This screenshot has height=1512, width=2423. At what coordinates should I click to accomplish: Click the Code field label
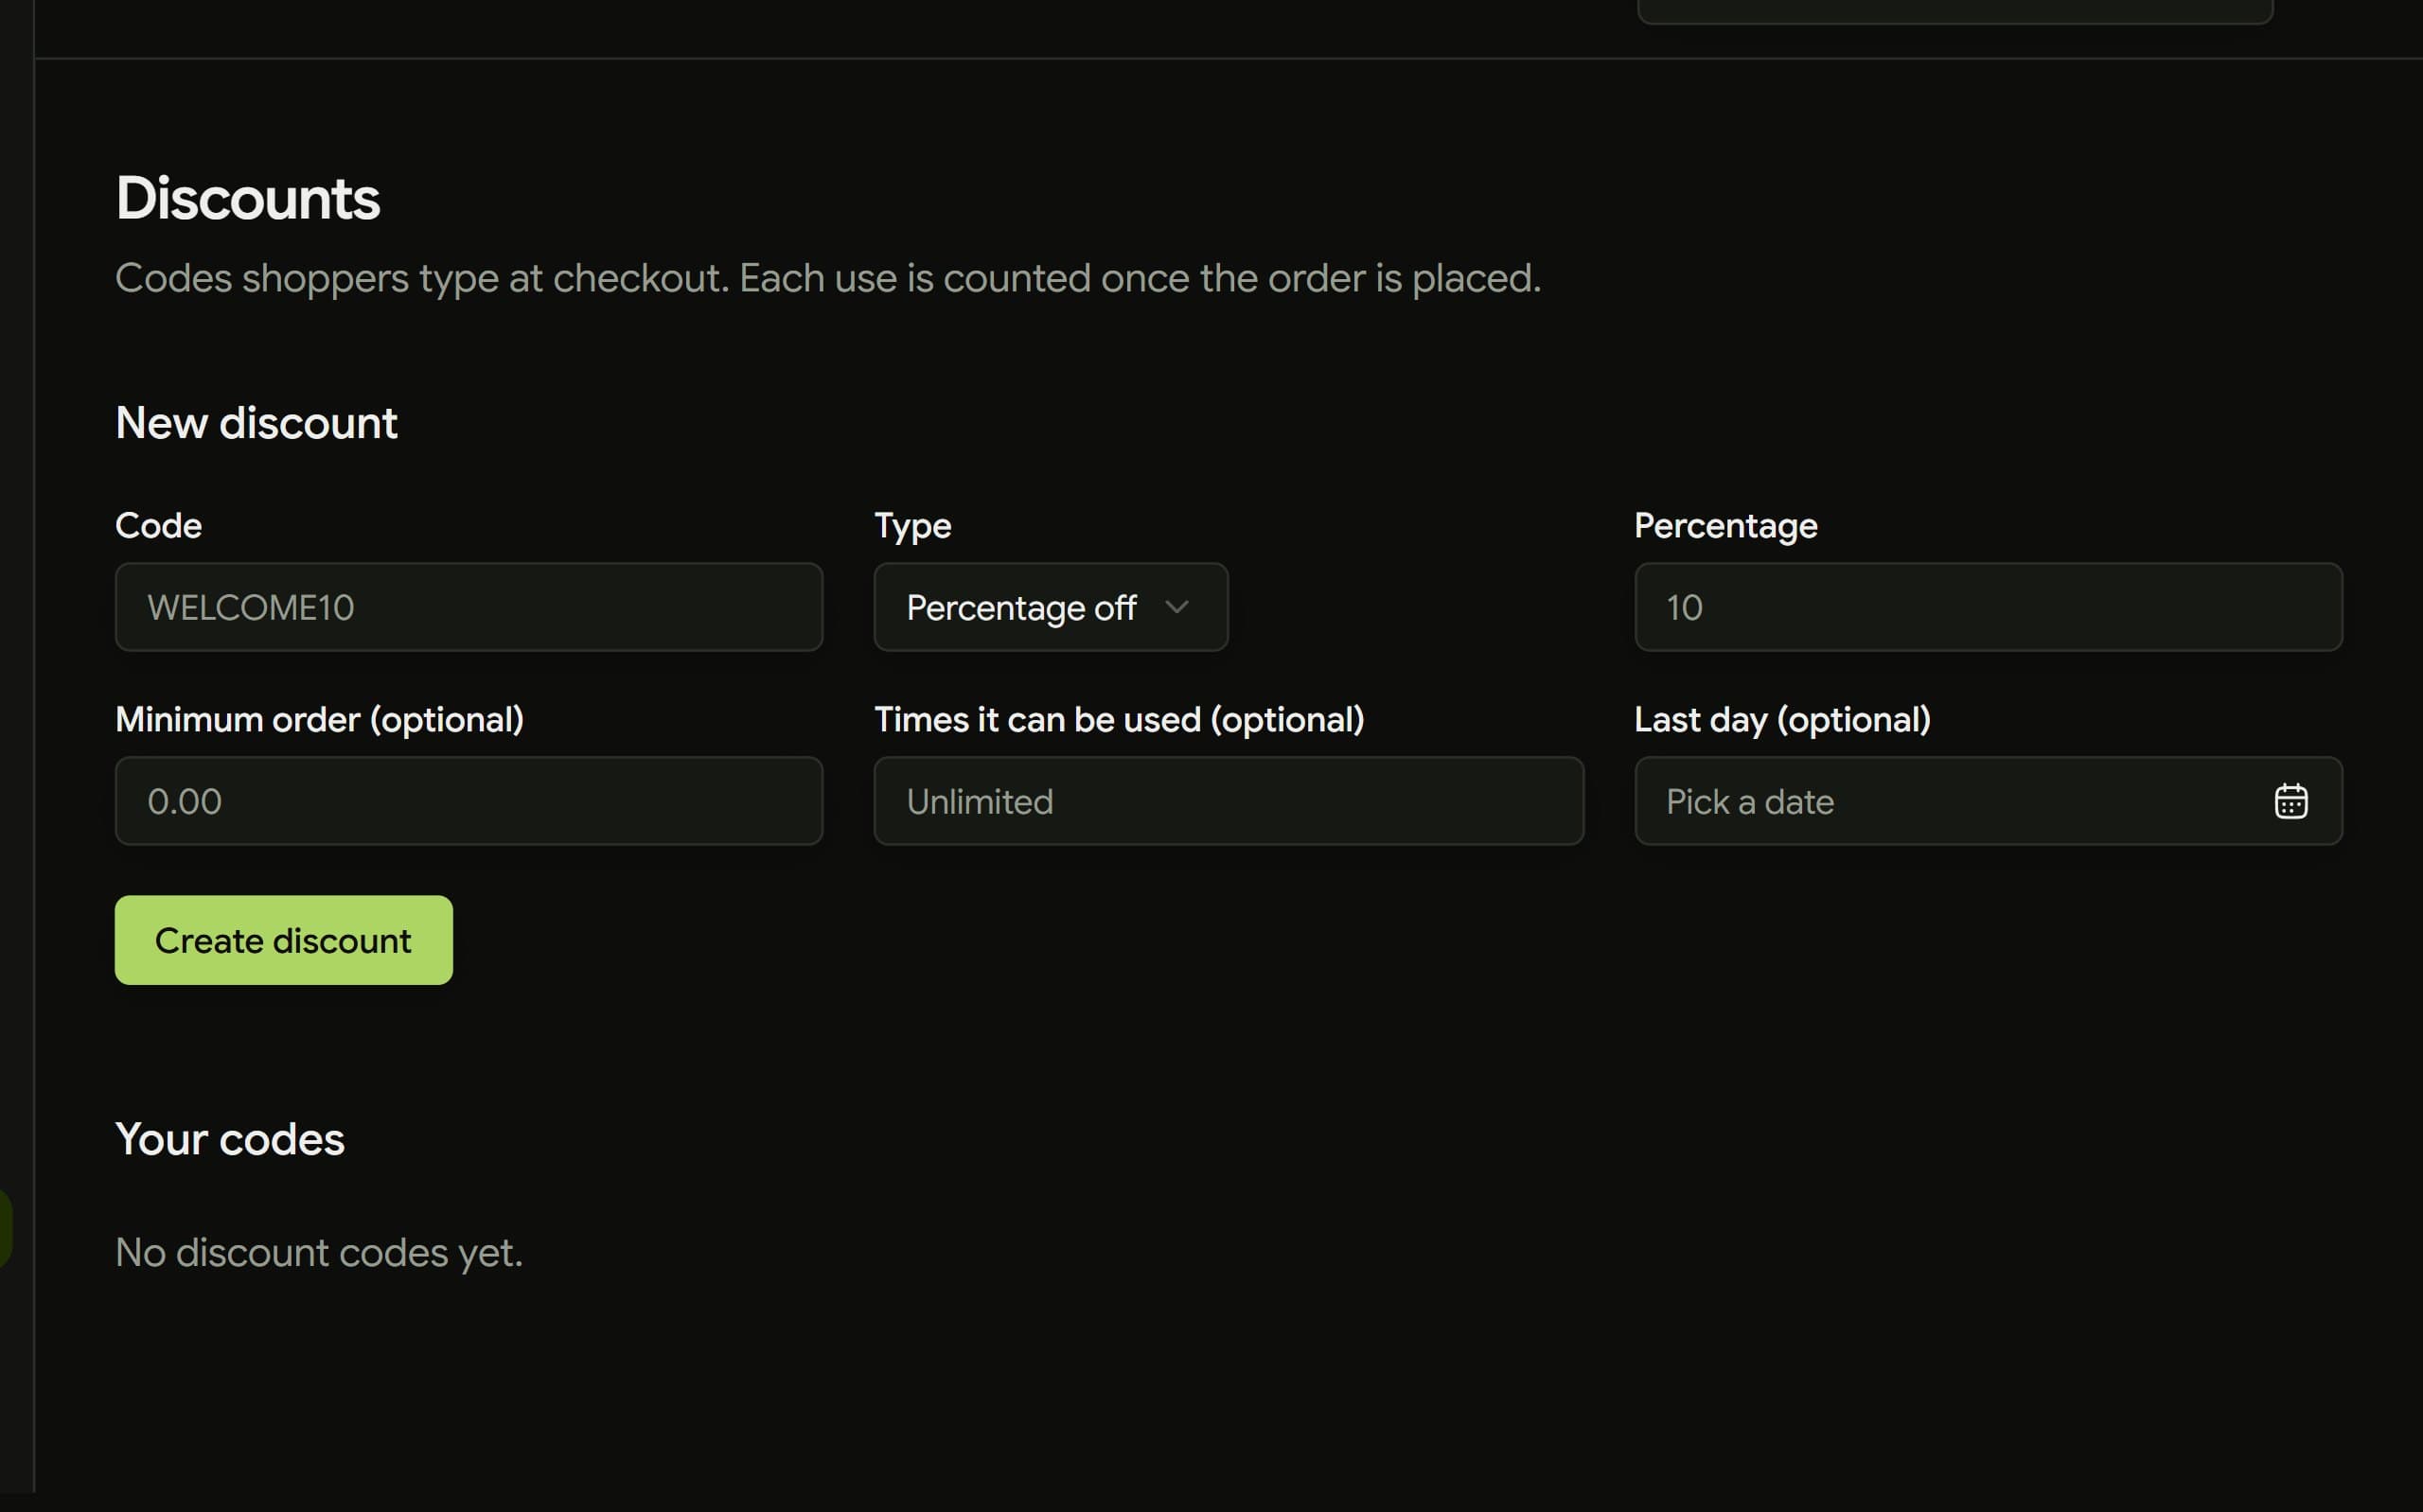158,526
